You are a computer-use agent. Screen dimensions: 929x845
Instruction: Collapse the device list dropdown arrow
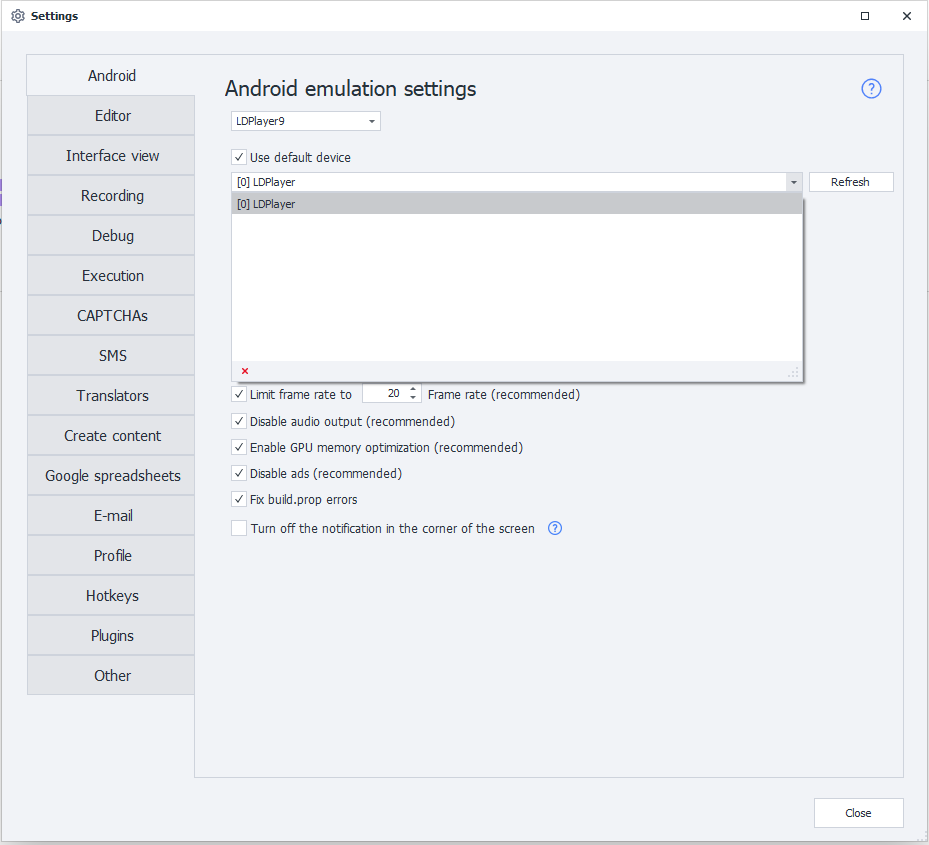pos(793,182)
